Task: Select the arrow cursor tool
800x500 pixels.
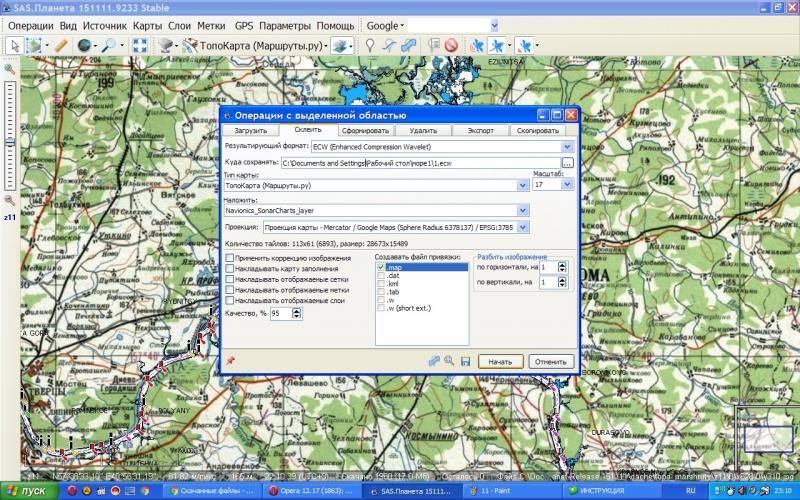Action: tap(13, 45)
